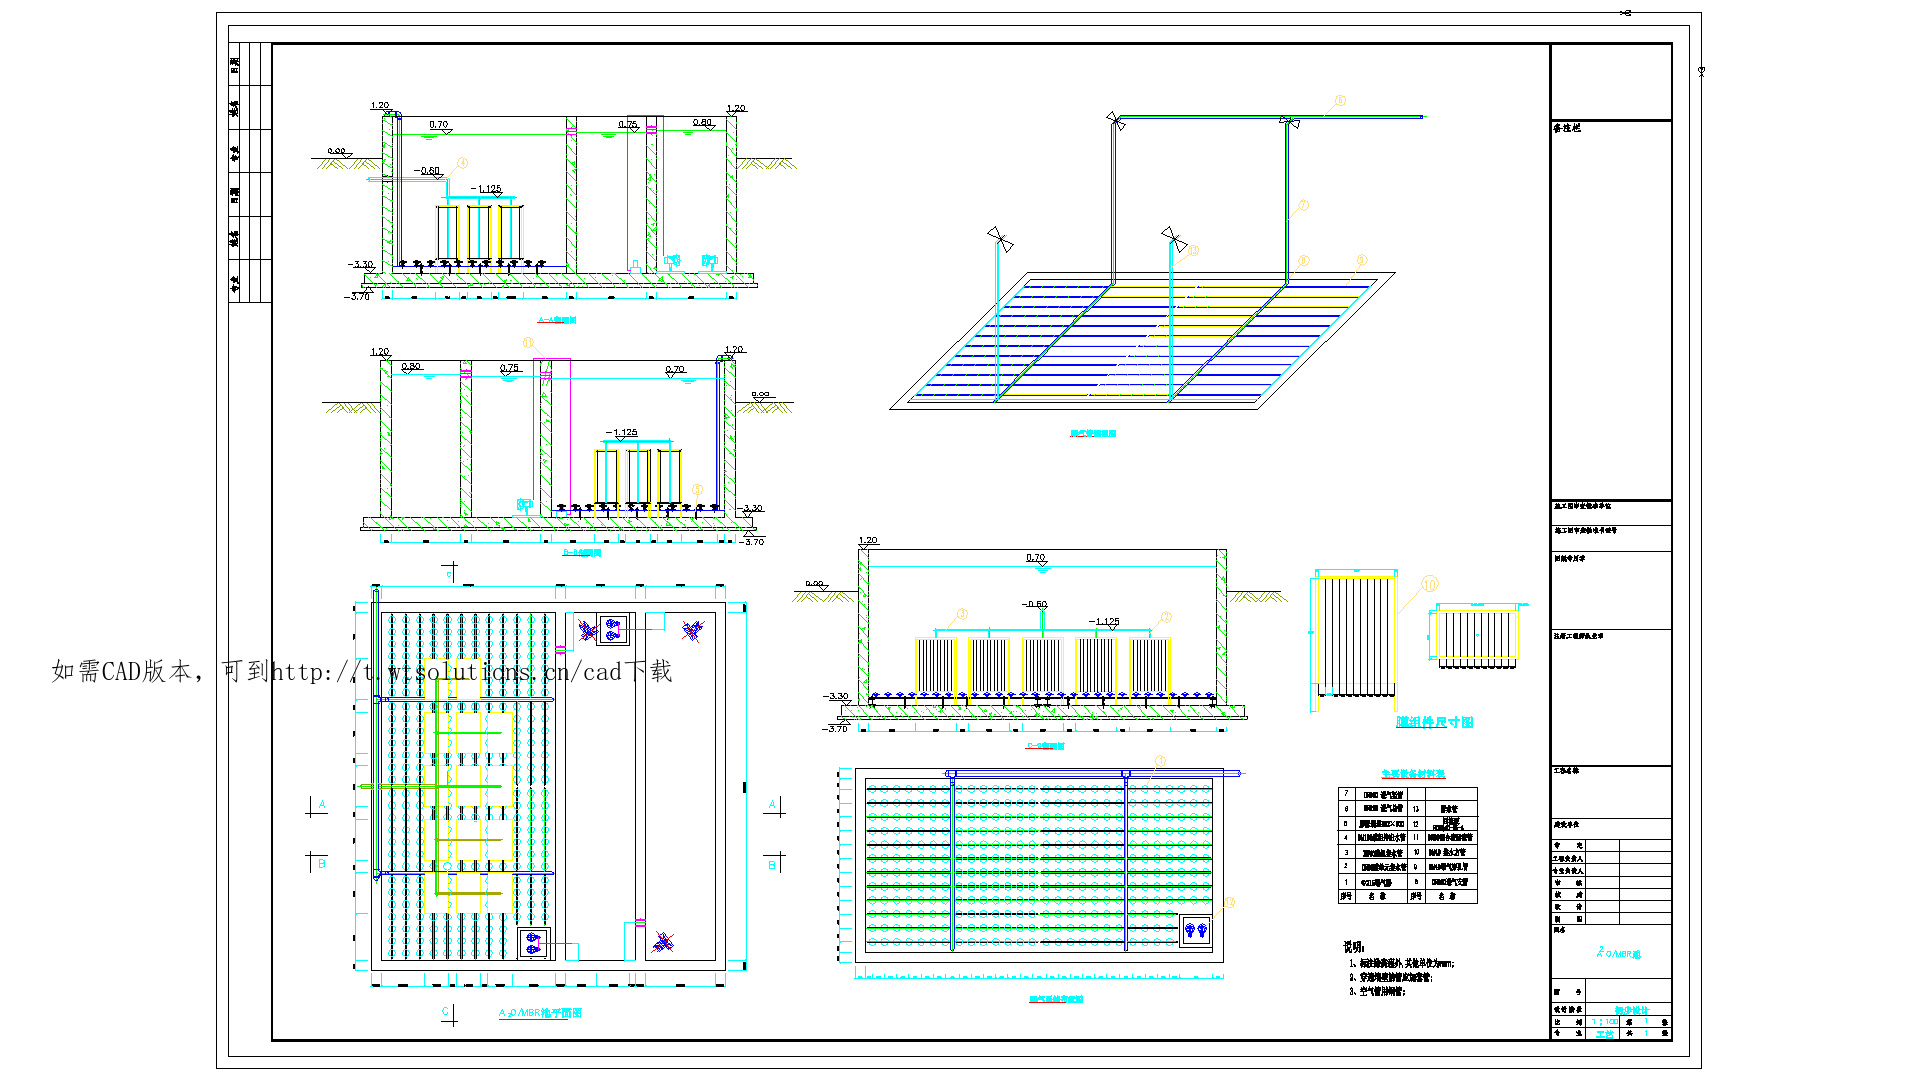The width and height of the screenshot is (1920, 1080).
Task: Click section marker B on right of plan view
Action: coord(772,863)
